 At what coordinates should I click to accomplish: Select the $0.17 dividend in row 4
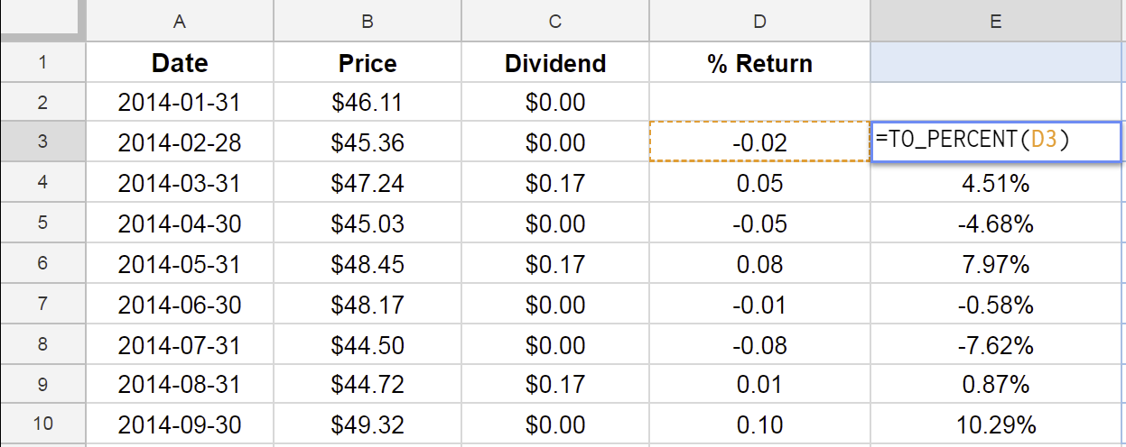point(555,183)
